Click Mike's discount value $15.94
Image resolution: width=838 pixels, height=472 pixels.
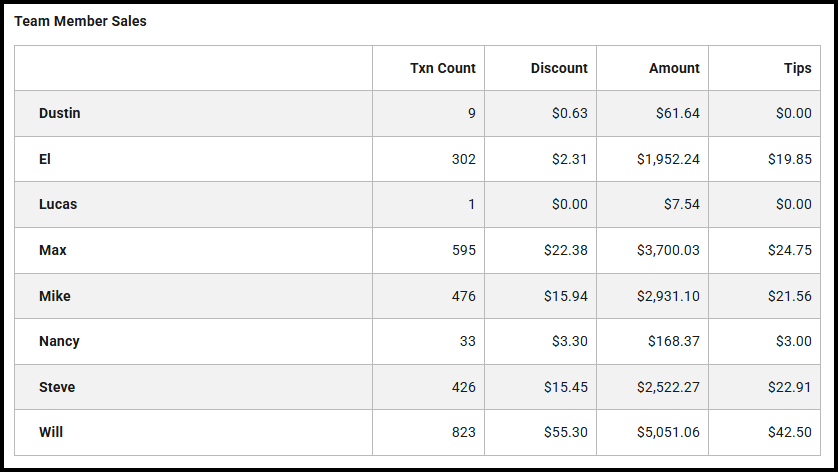(569, 296)
